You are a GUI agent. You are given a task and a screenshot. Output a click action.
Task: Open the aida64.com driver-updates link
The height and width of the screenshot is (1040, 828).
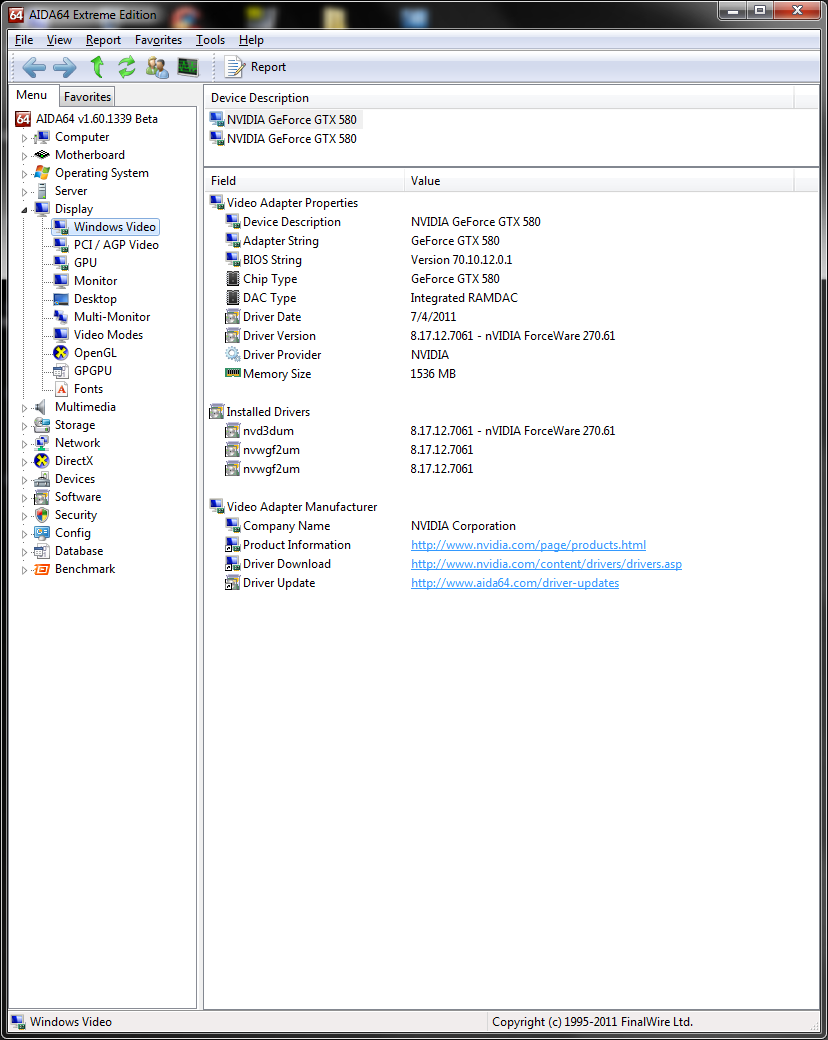(515, 583)
